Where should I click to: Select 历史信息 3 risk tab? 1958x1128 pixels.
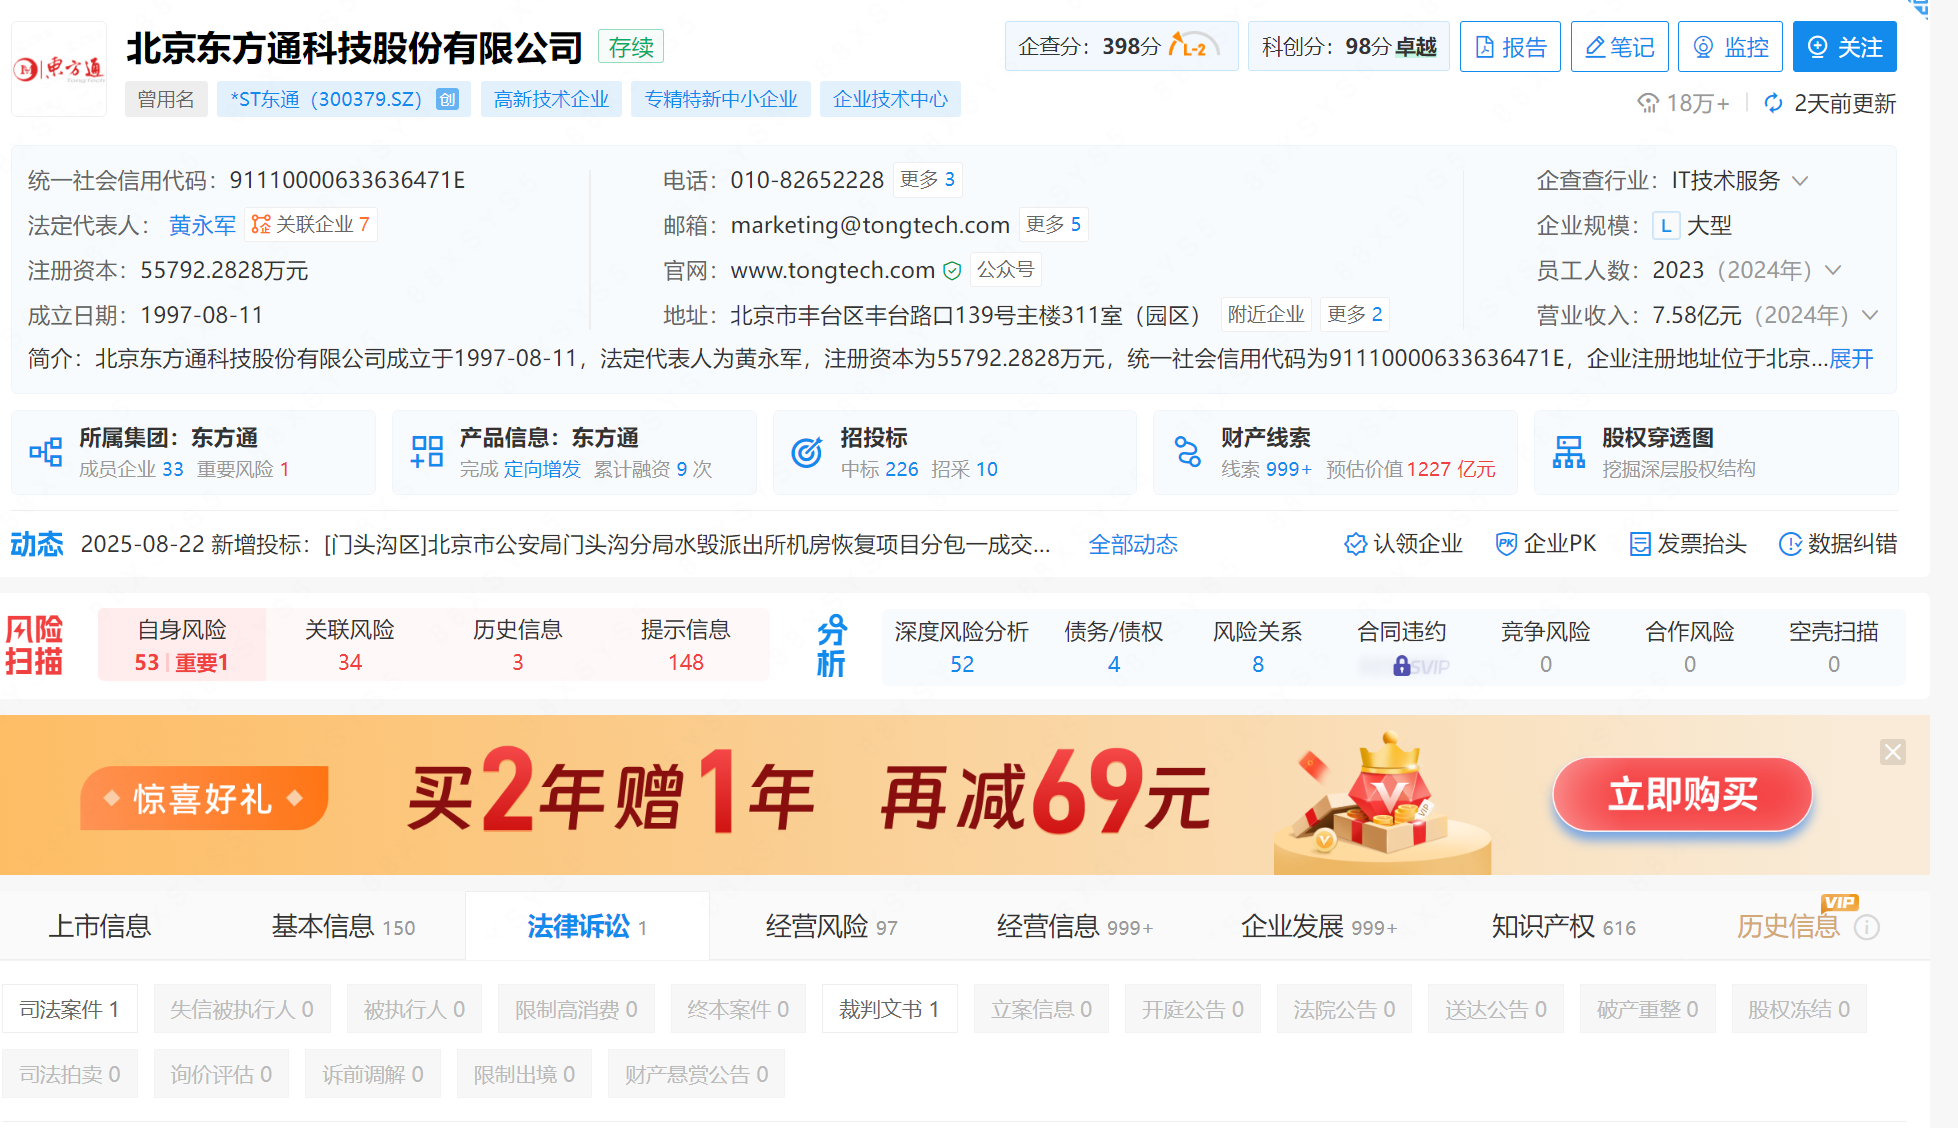[518, 645]
